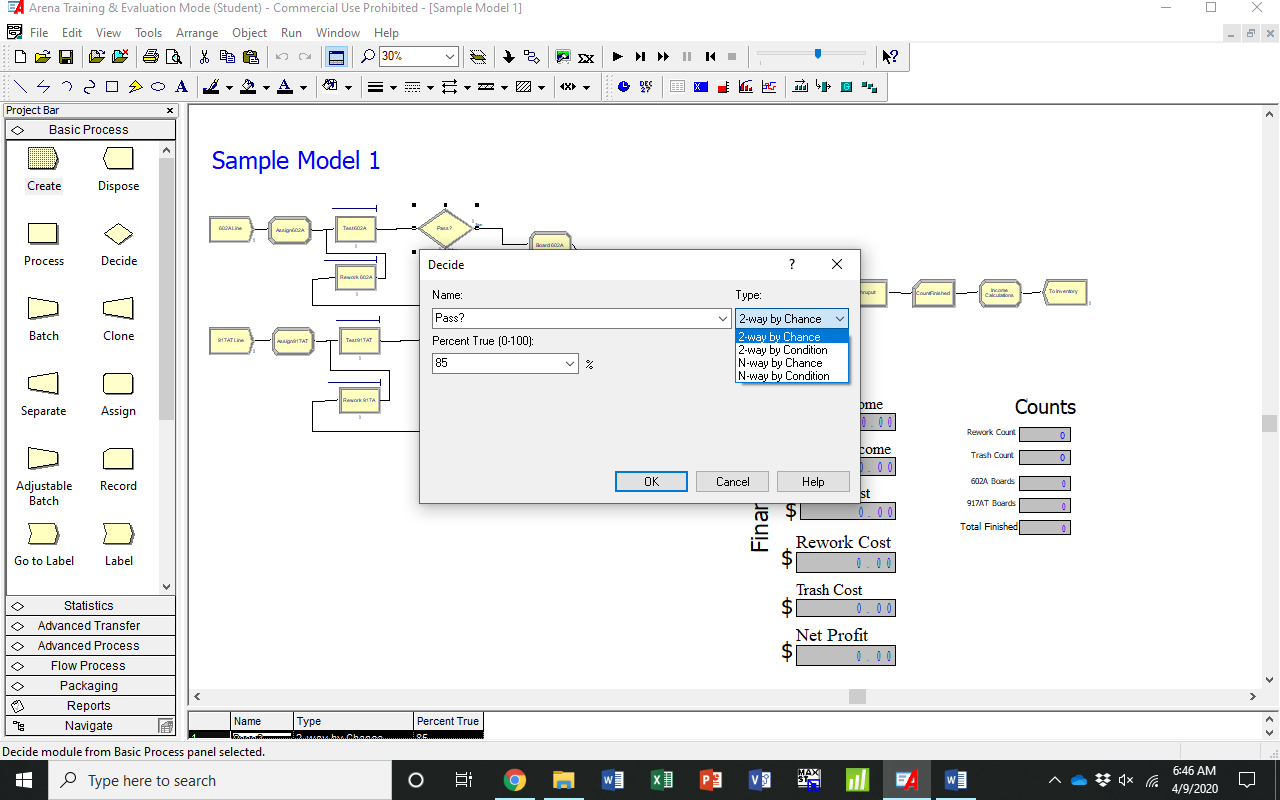Open the Tools menu
This screenshot has height=800, width=1280.
click(x=148, y=33)
